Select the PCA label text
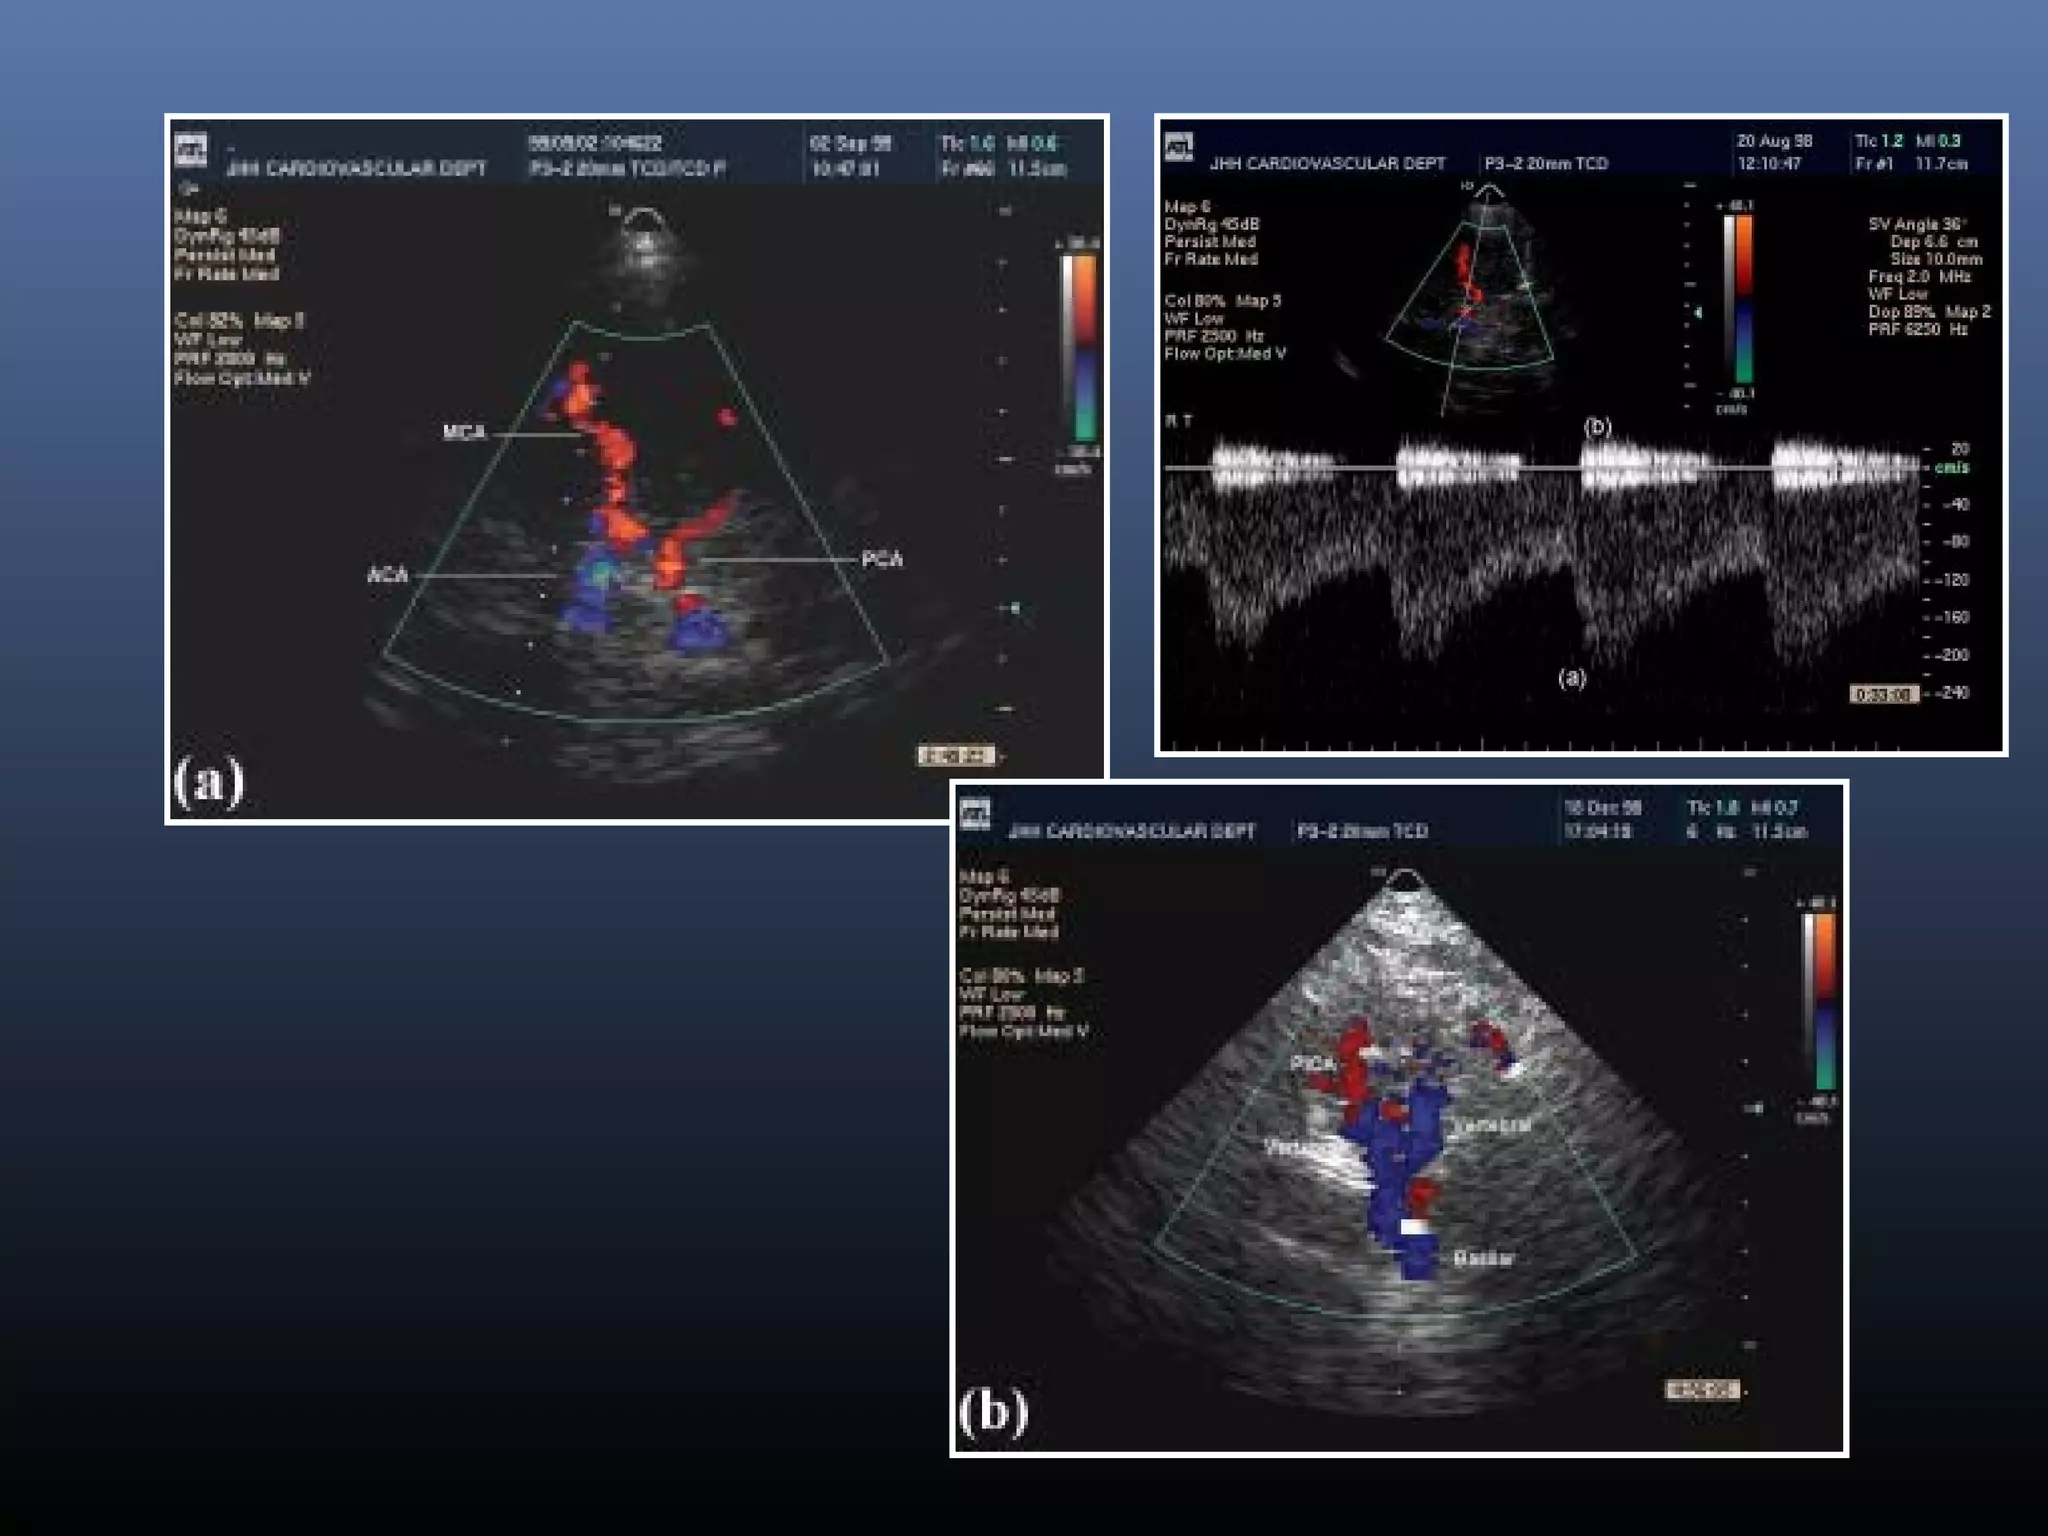The image size is (2048, 1536). 882,559
